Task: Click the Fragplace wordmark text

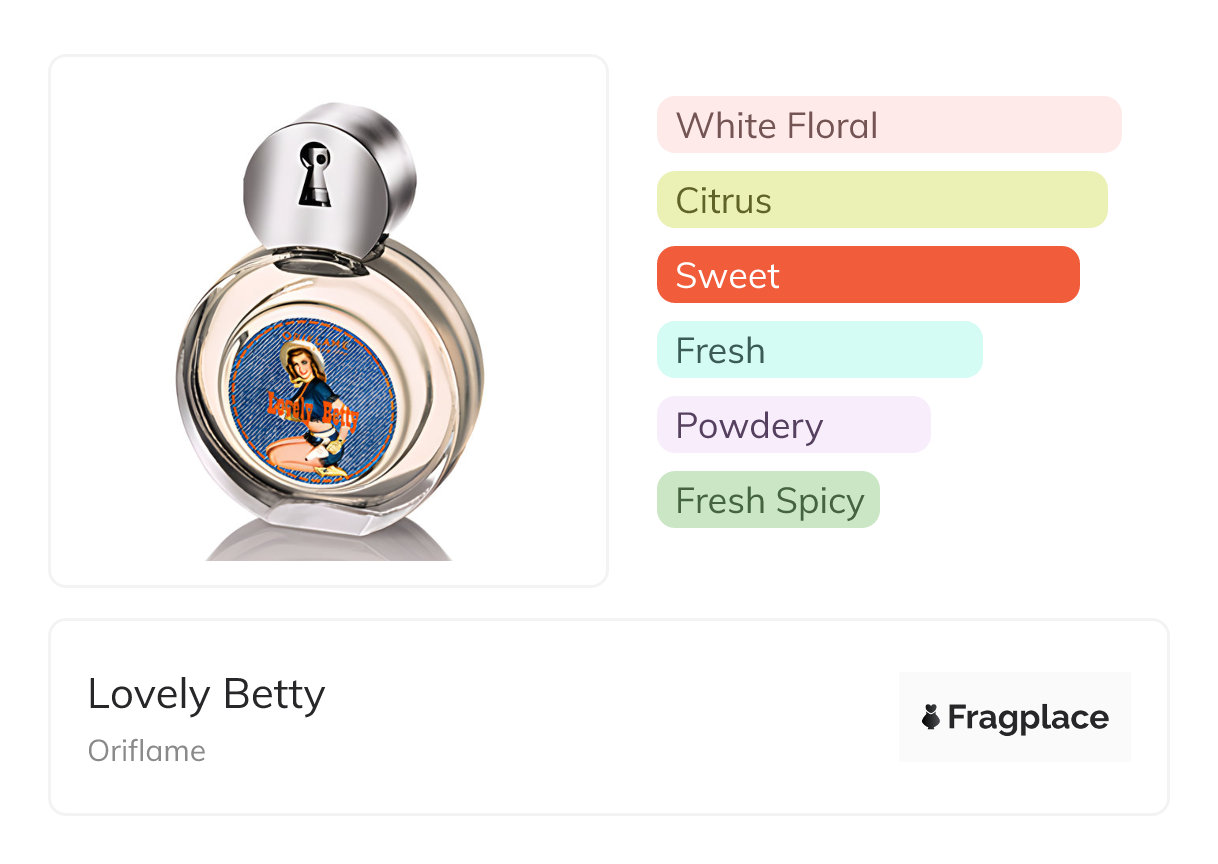Action: 1028,717
